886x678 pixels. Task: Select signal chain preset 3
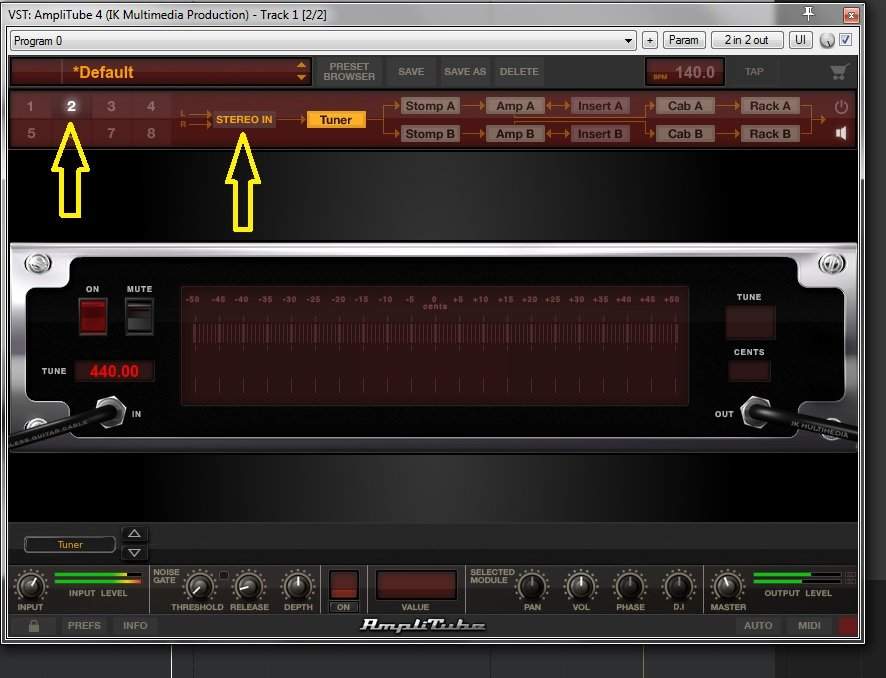(111, 106)
